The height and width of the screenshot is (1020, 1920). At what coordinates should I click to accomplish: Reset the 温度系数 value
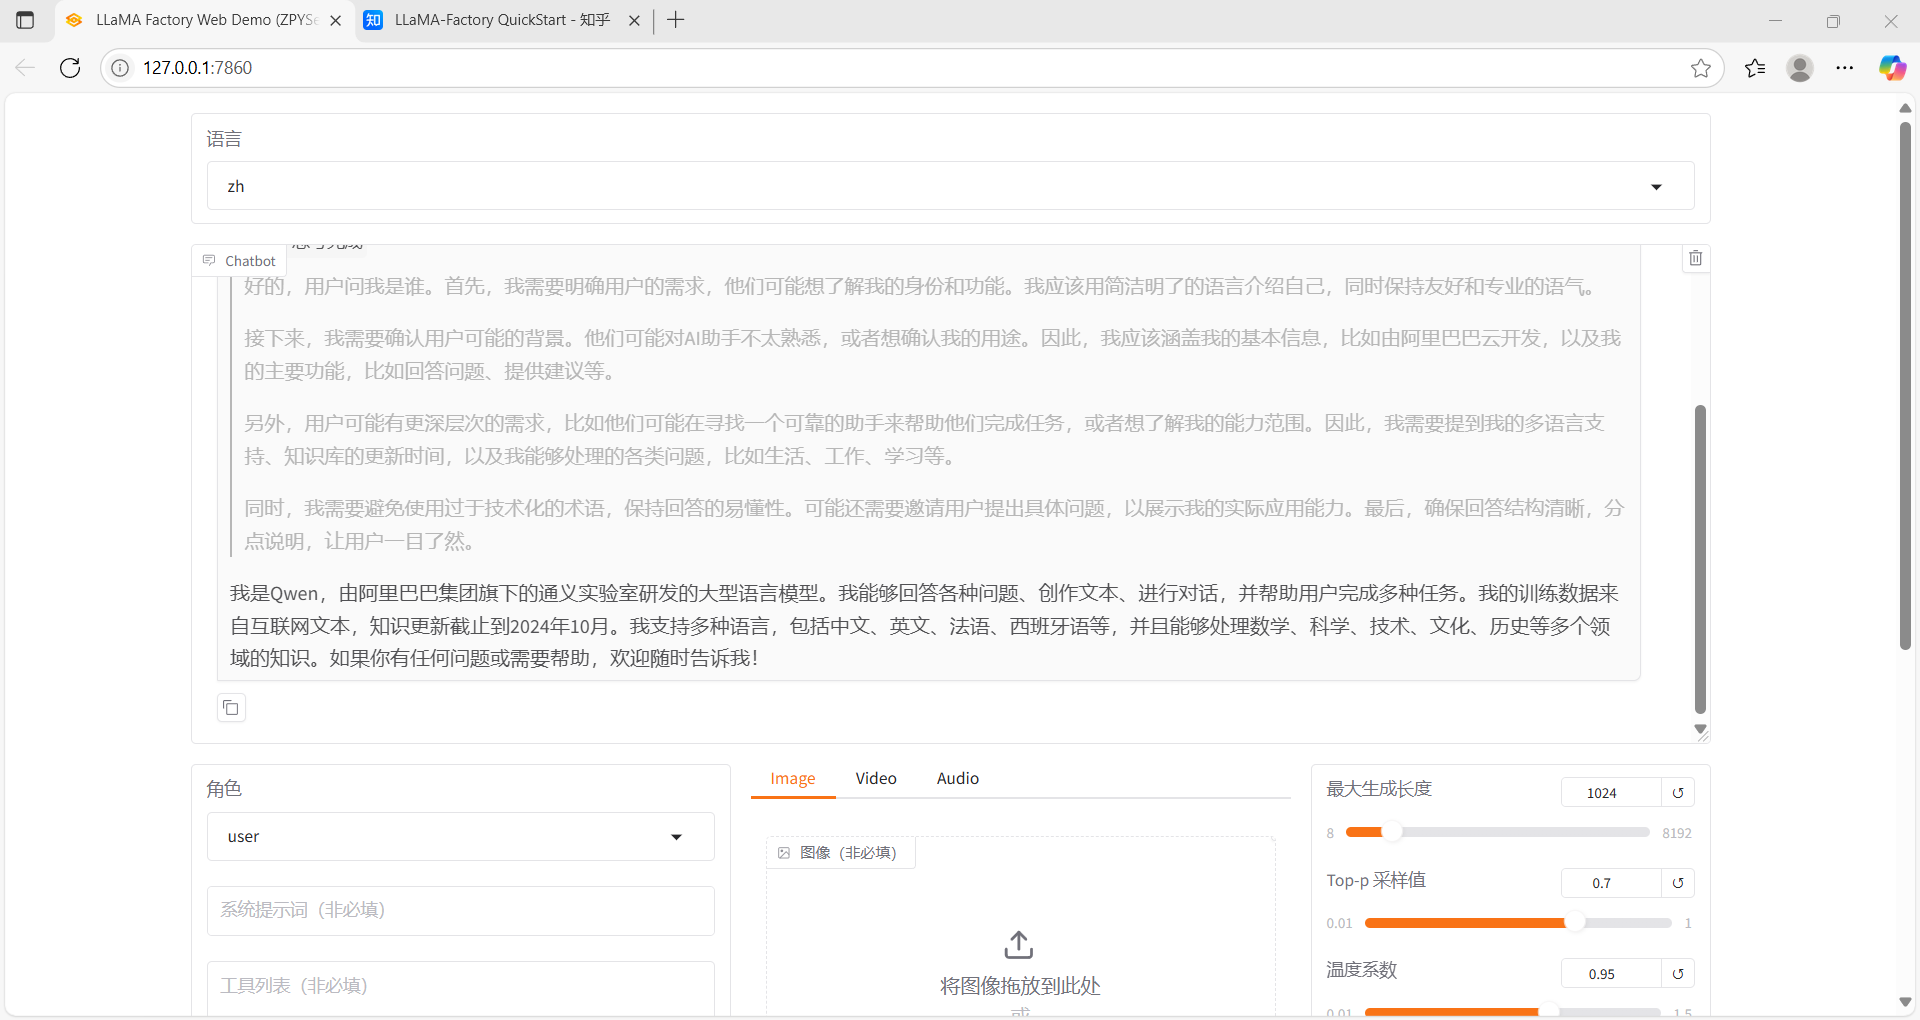1678,974
